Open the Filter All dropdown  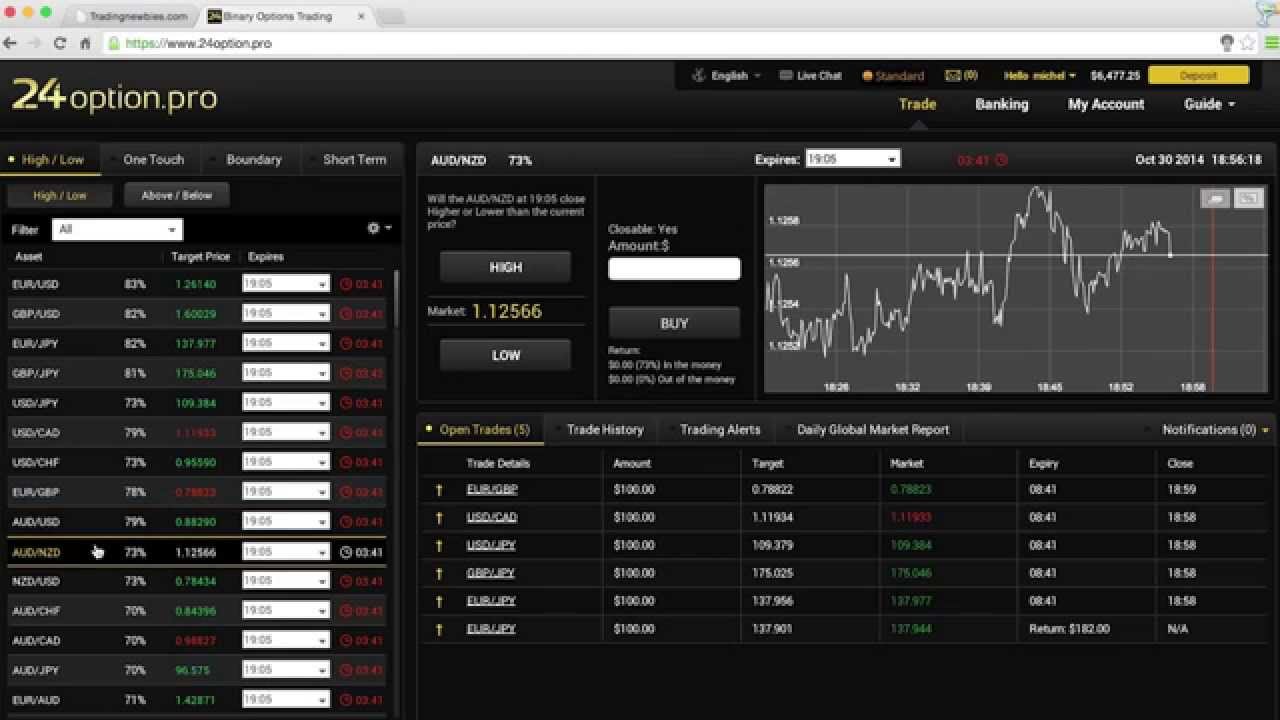(x=117, y=229)
